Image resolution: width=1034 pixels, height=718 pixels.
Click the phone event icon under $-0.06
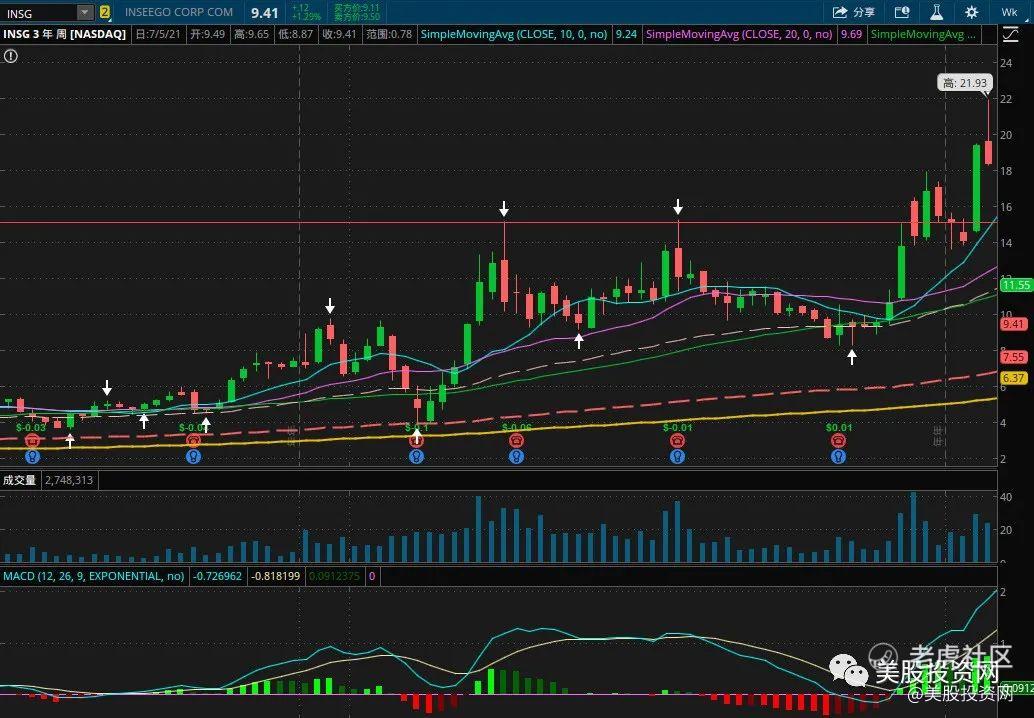tap(516, 440)
